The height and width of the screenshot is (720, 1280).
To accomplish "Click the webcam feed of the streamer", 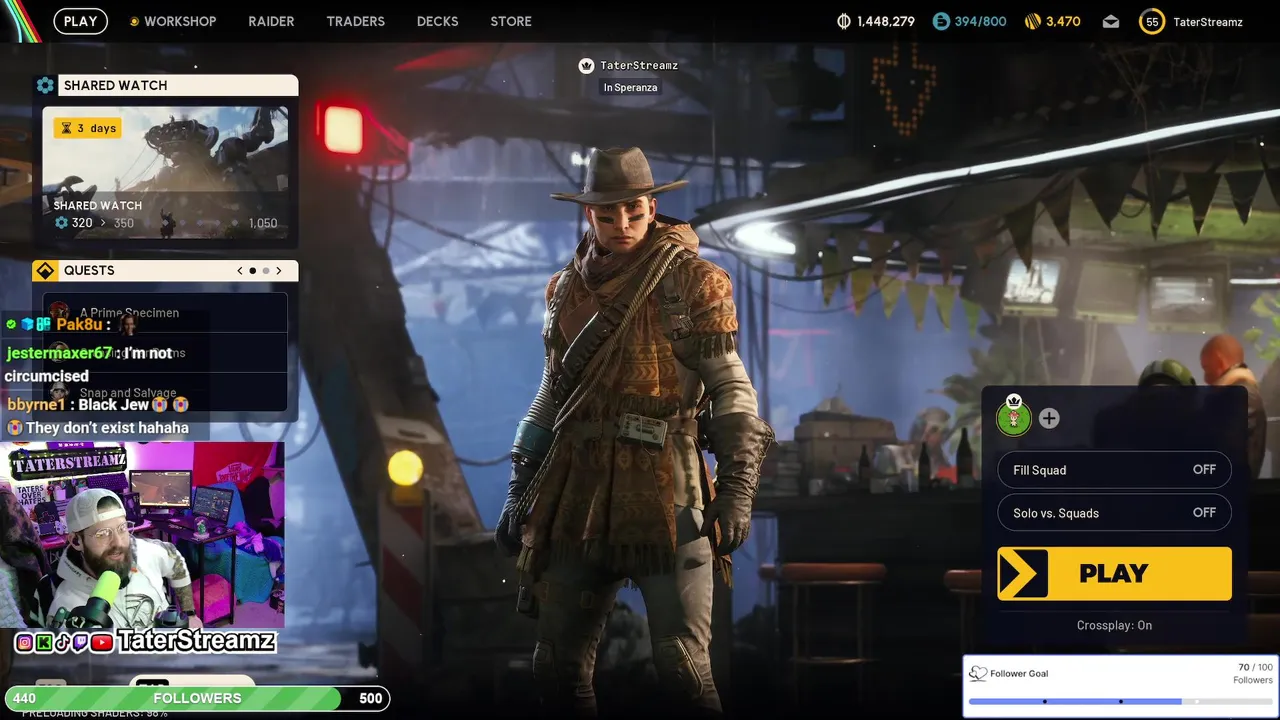I will 142,537.
